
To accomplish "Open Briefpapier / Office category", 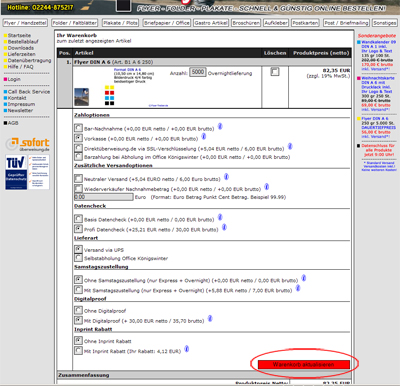I will 167,23.
